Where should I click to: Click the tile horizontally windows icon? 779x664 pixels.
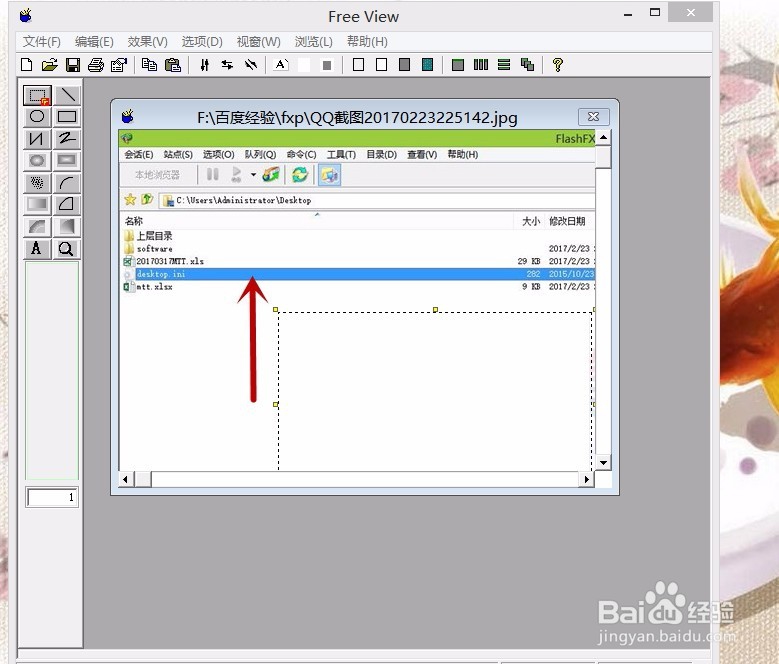[504, 65]
